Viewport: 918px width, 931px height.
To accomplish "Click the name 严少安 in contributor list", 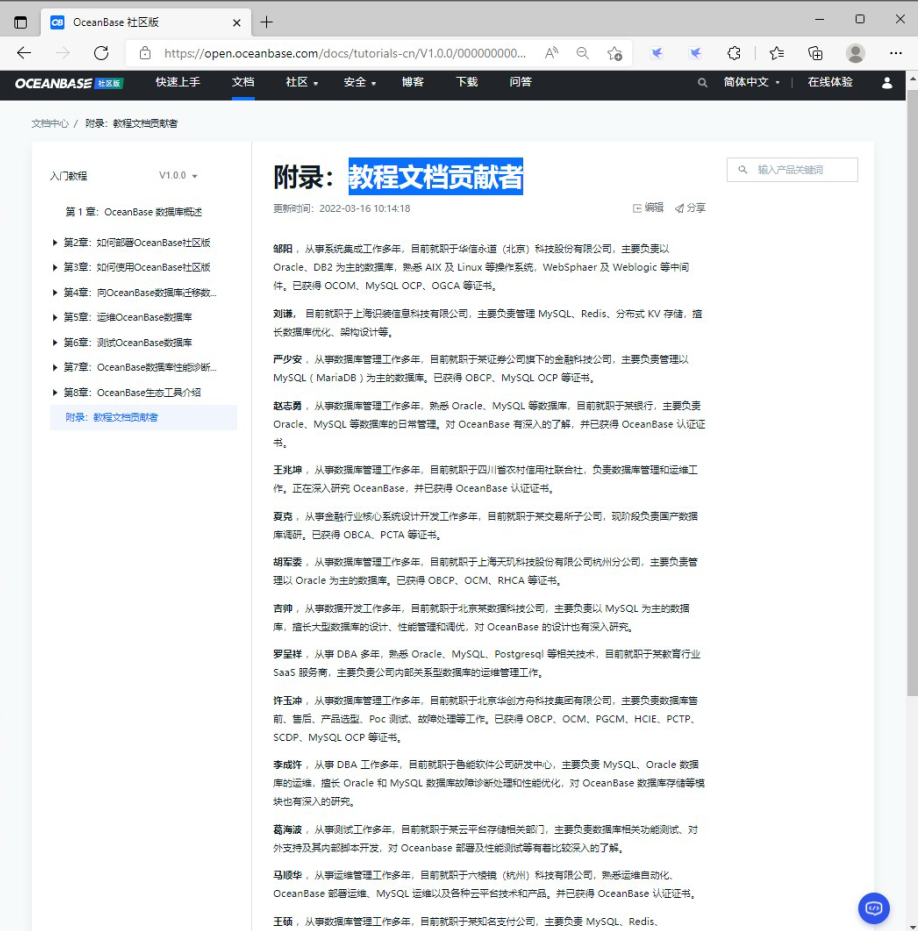I will [287, 359].
